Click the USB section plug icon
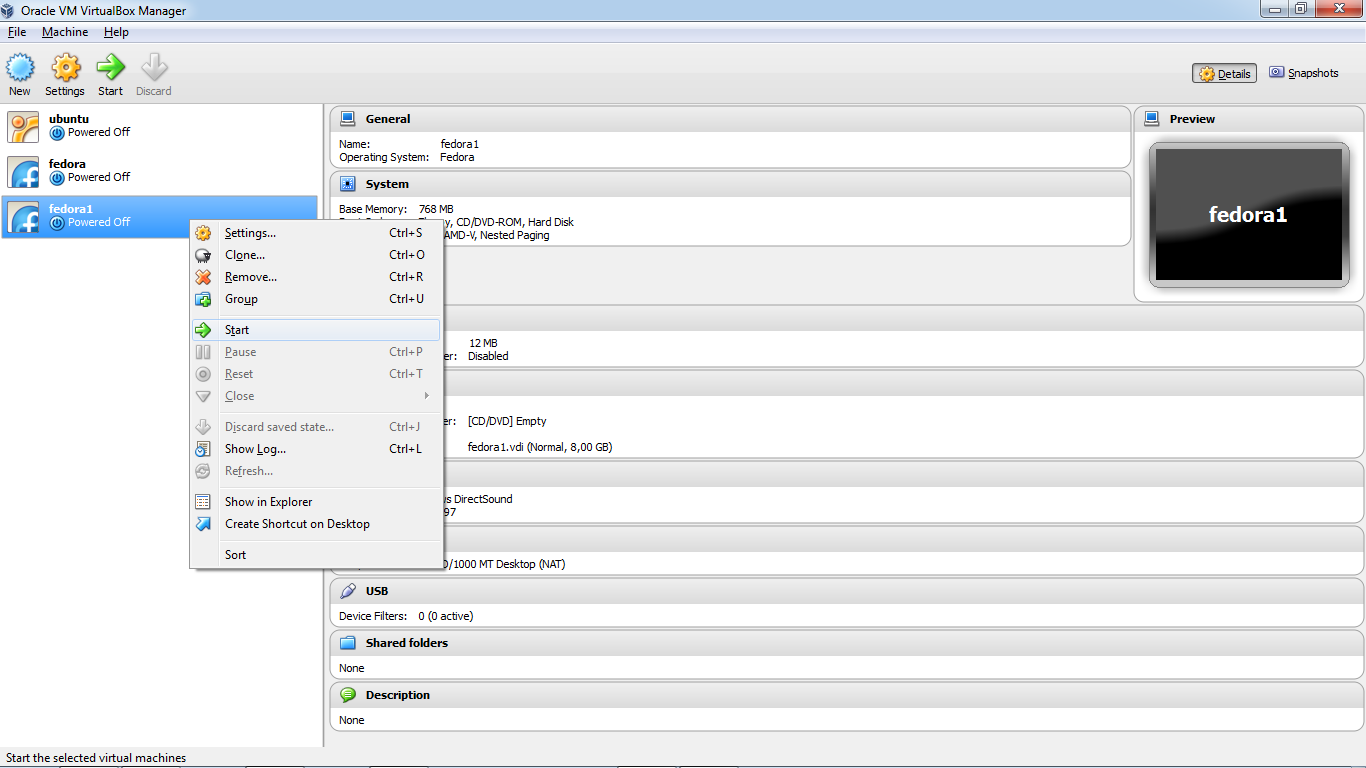 tap(348, 591)
